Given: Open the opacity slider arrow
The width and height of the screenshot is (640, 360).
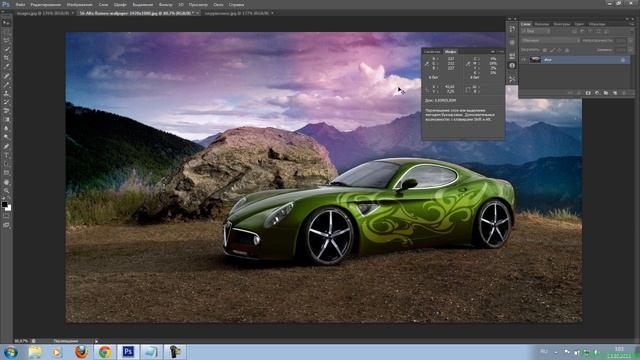Looking at the screenshot, I should [631, 40].
